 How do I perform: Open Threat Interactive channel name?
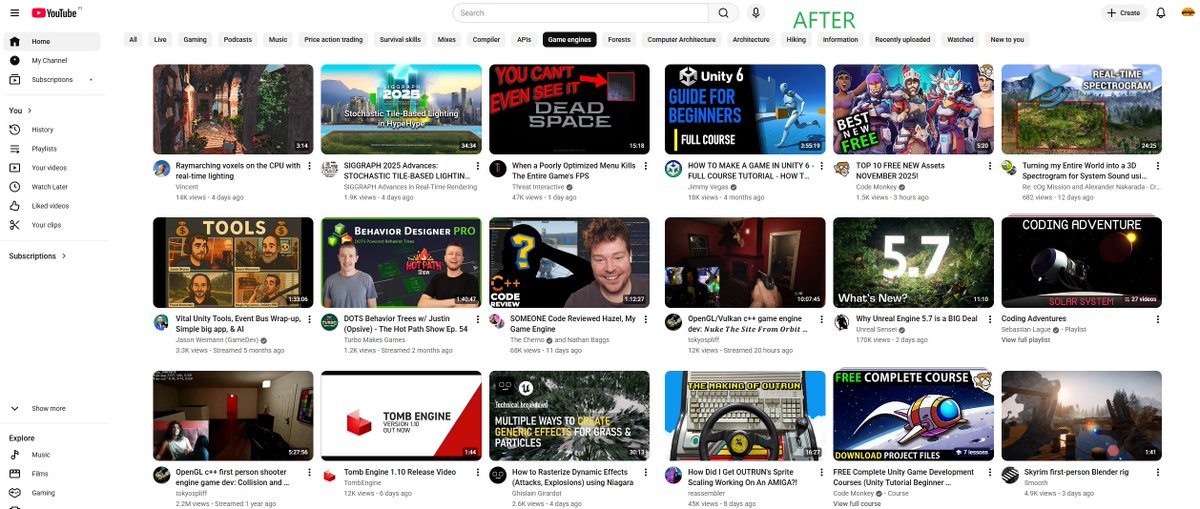tap(538, 187)
